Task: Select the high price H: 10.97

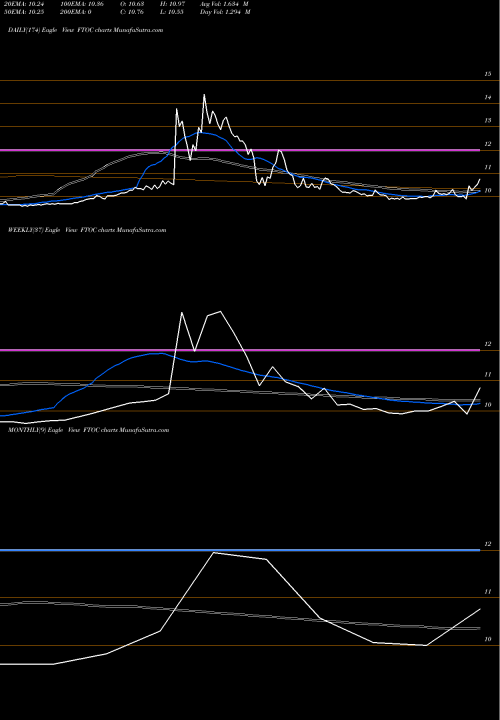Action: (171, 4)
